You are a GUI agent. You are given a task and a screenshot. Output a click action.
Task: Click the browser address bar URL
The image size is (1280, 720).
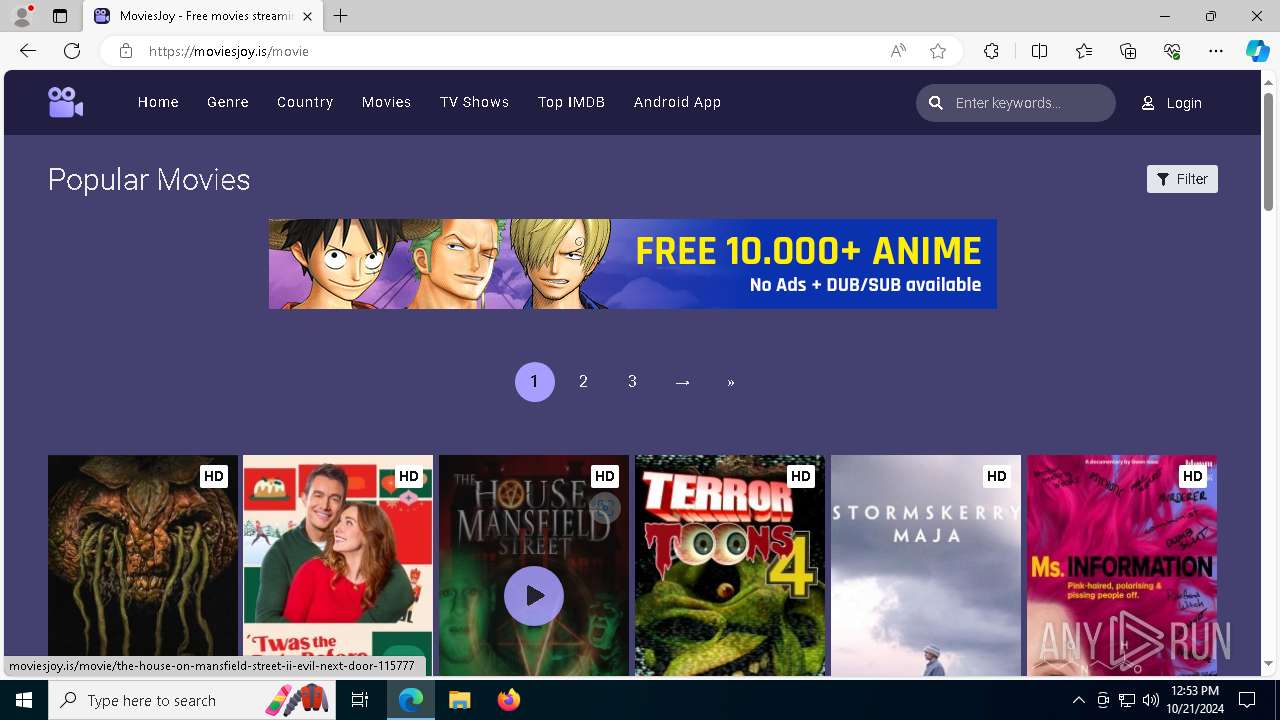point(228,51)
